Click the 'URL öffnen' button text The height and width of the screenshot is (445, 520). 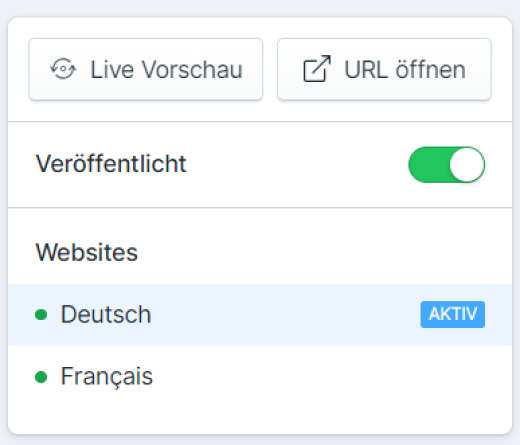click(x=405, y=69)
